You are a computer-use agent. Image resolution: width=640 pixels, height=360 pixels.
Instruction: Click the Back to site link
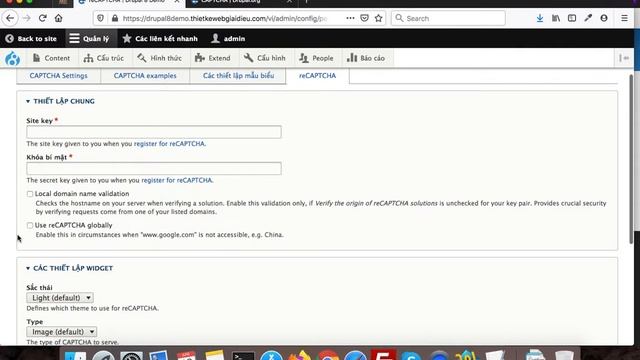(31, 39)
